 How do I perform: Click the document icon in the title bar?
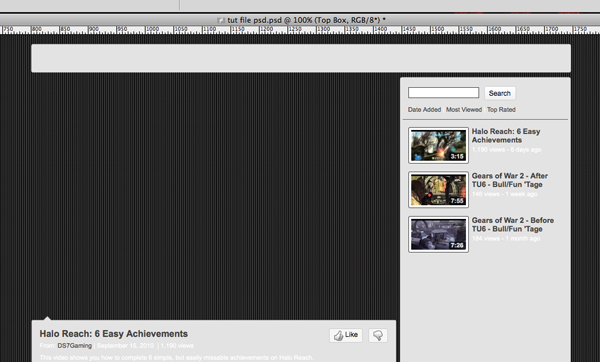pyautogui.click(x=221, y=20)
